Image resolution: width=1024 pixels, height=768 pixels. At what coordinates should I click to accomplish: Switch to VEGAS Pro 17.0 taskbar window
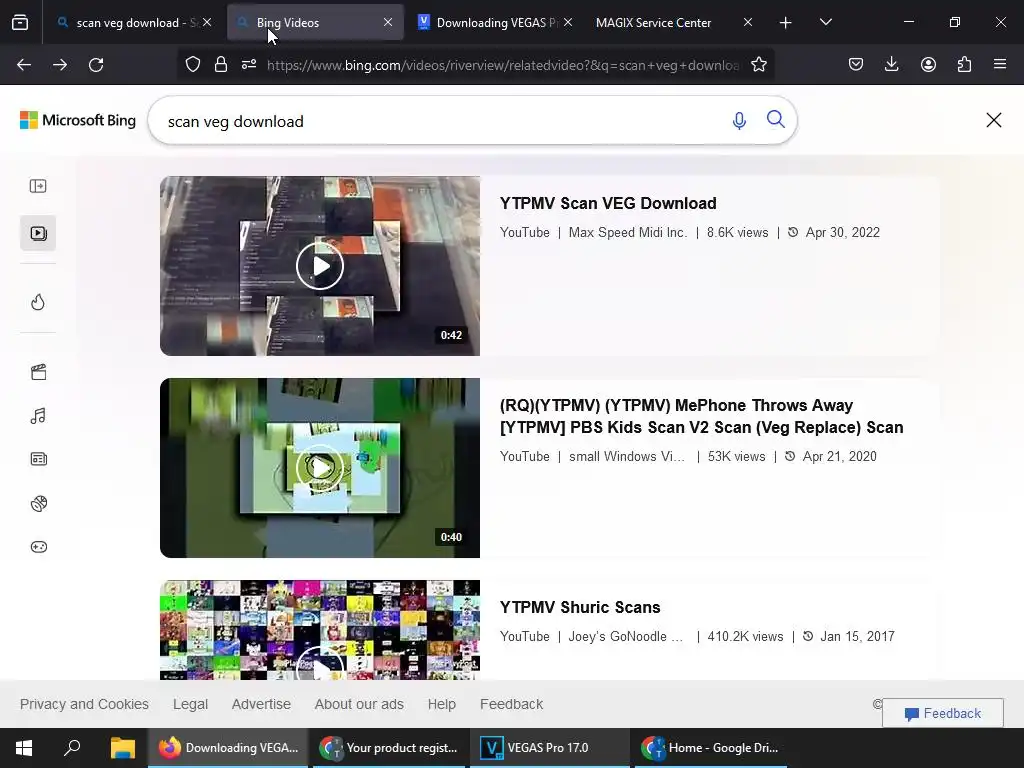(x=548, y=748)
